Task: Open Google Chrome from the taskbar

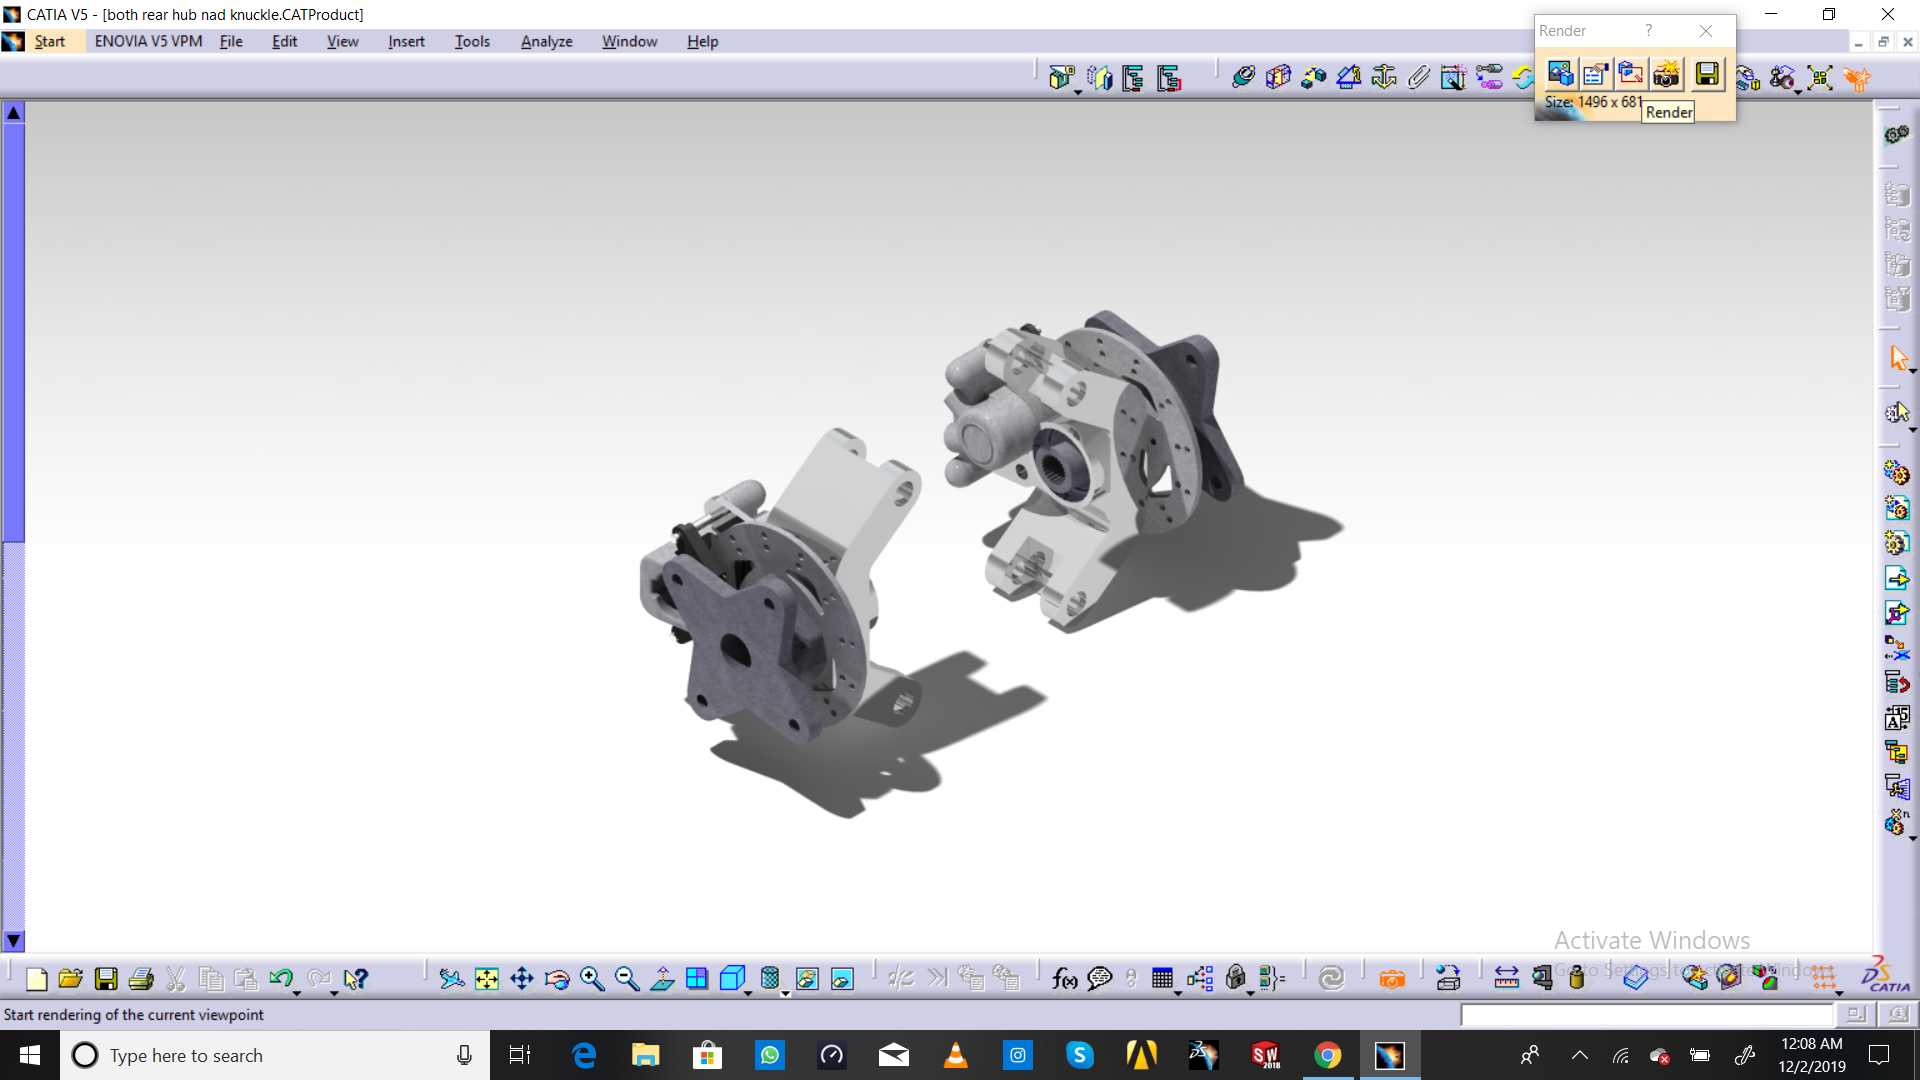Action: point(1327,1055)
